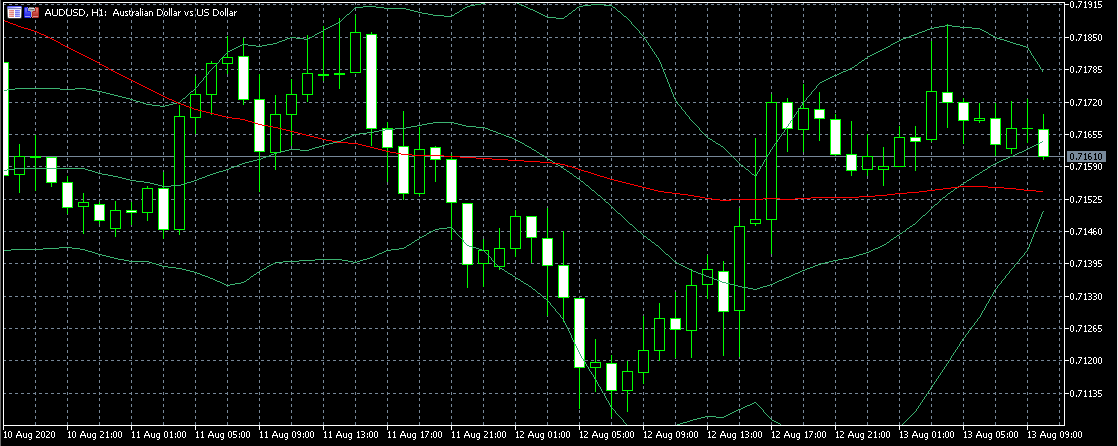Click the 11 Aug 17:00 time label
This screenshot has width=1118, height=446.
point(415,434)
